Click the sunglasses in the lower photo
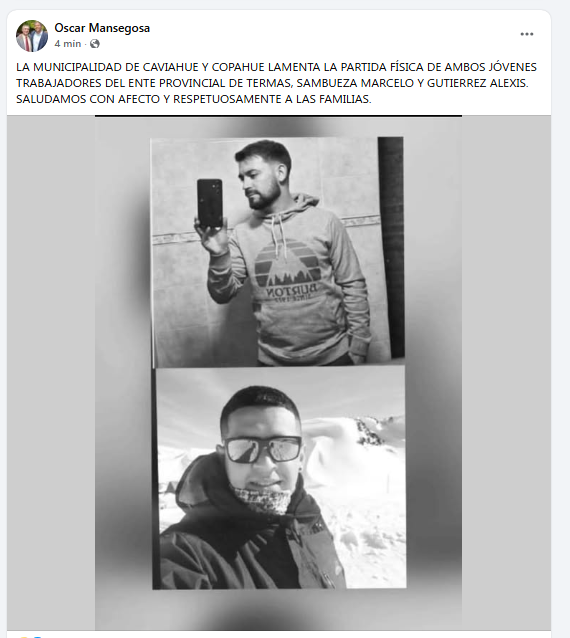Viewport: 570px width, 638px height. click(263, 449)
